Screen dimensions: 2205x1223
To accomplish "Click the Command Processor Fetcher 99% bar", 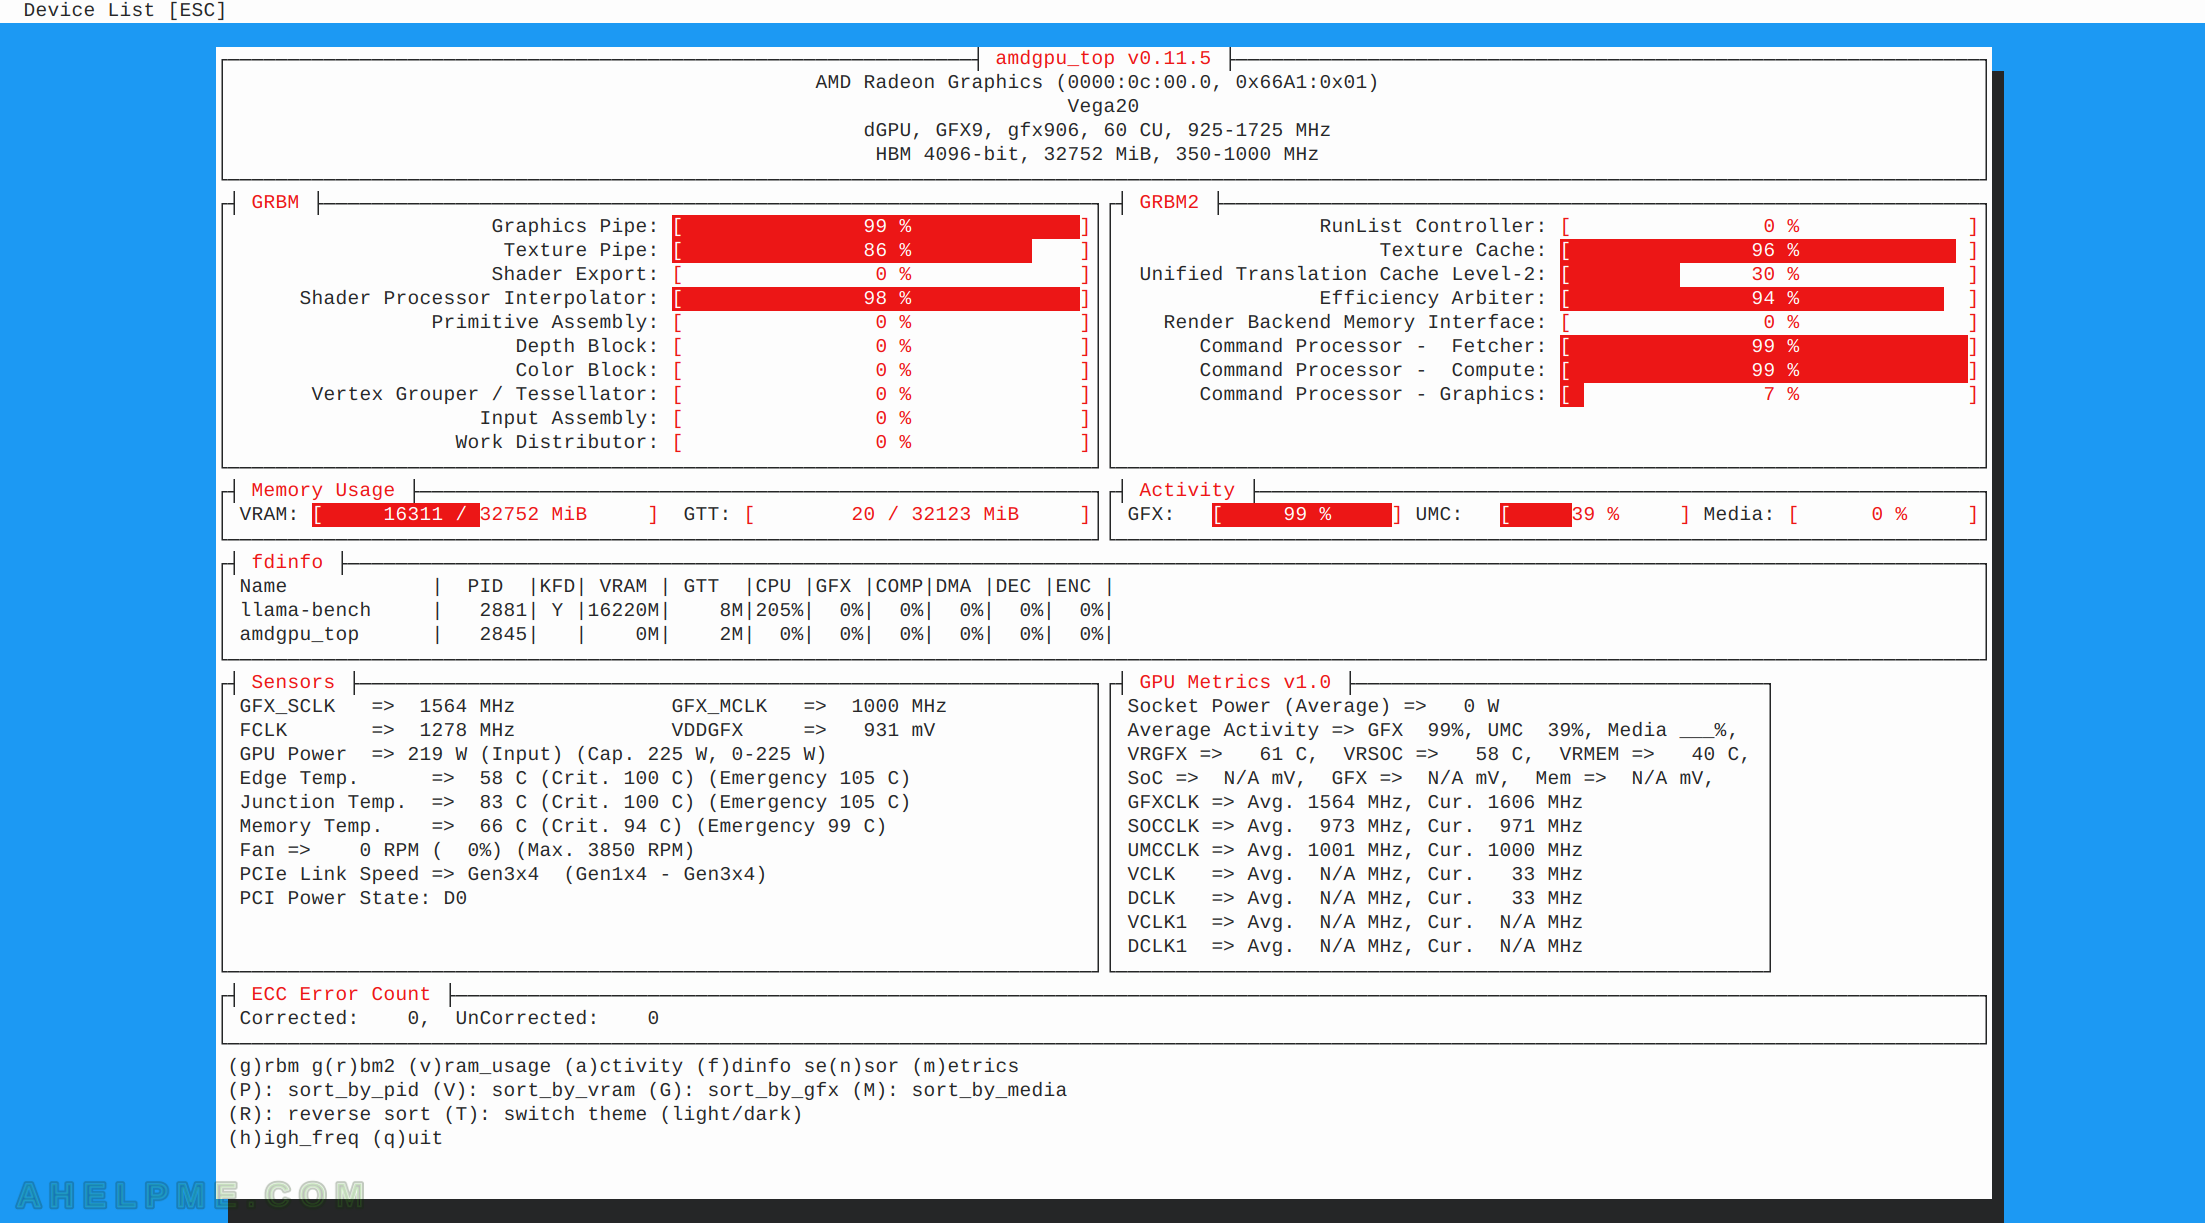I will coord(1769,346).
